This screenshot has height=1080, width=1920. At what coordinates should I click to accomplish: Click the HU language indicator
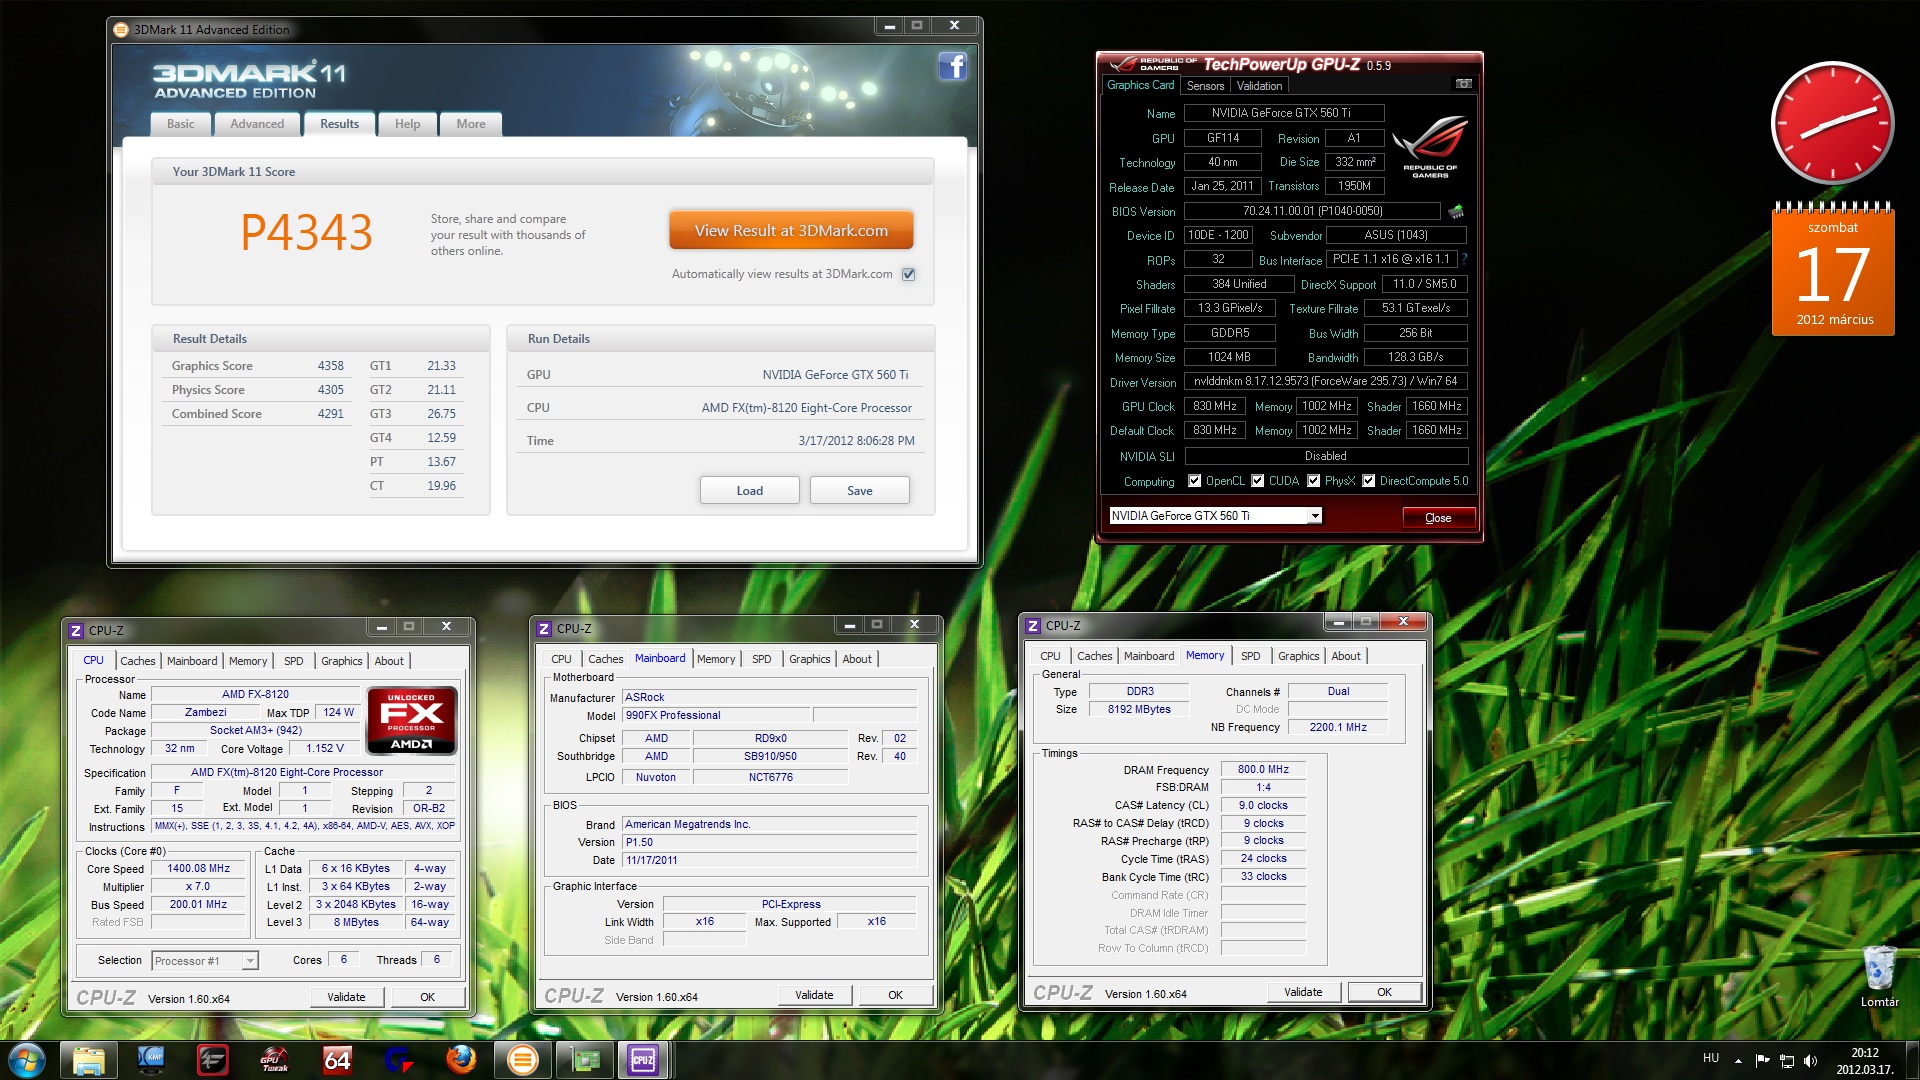point(1711,1058)
